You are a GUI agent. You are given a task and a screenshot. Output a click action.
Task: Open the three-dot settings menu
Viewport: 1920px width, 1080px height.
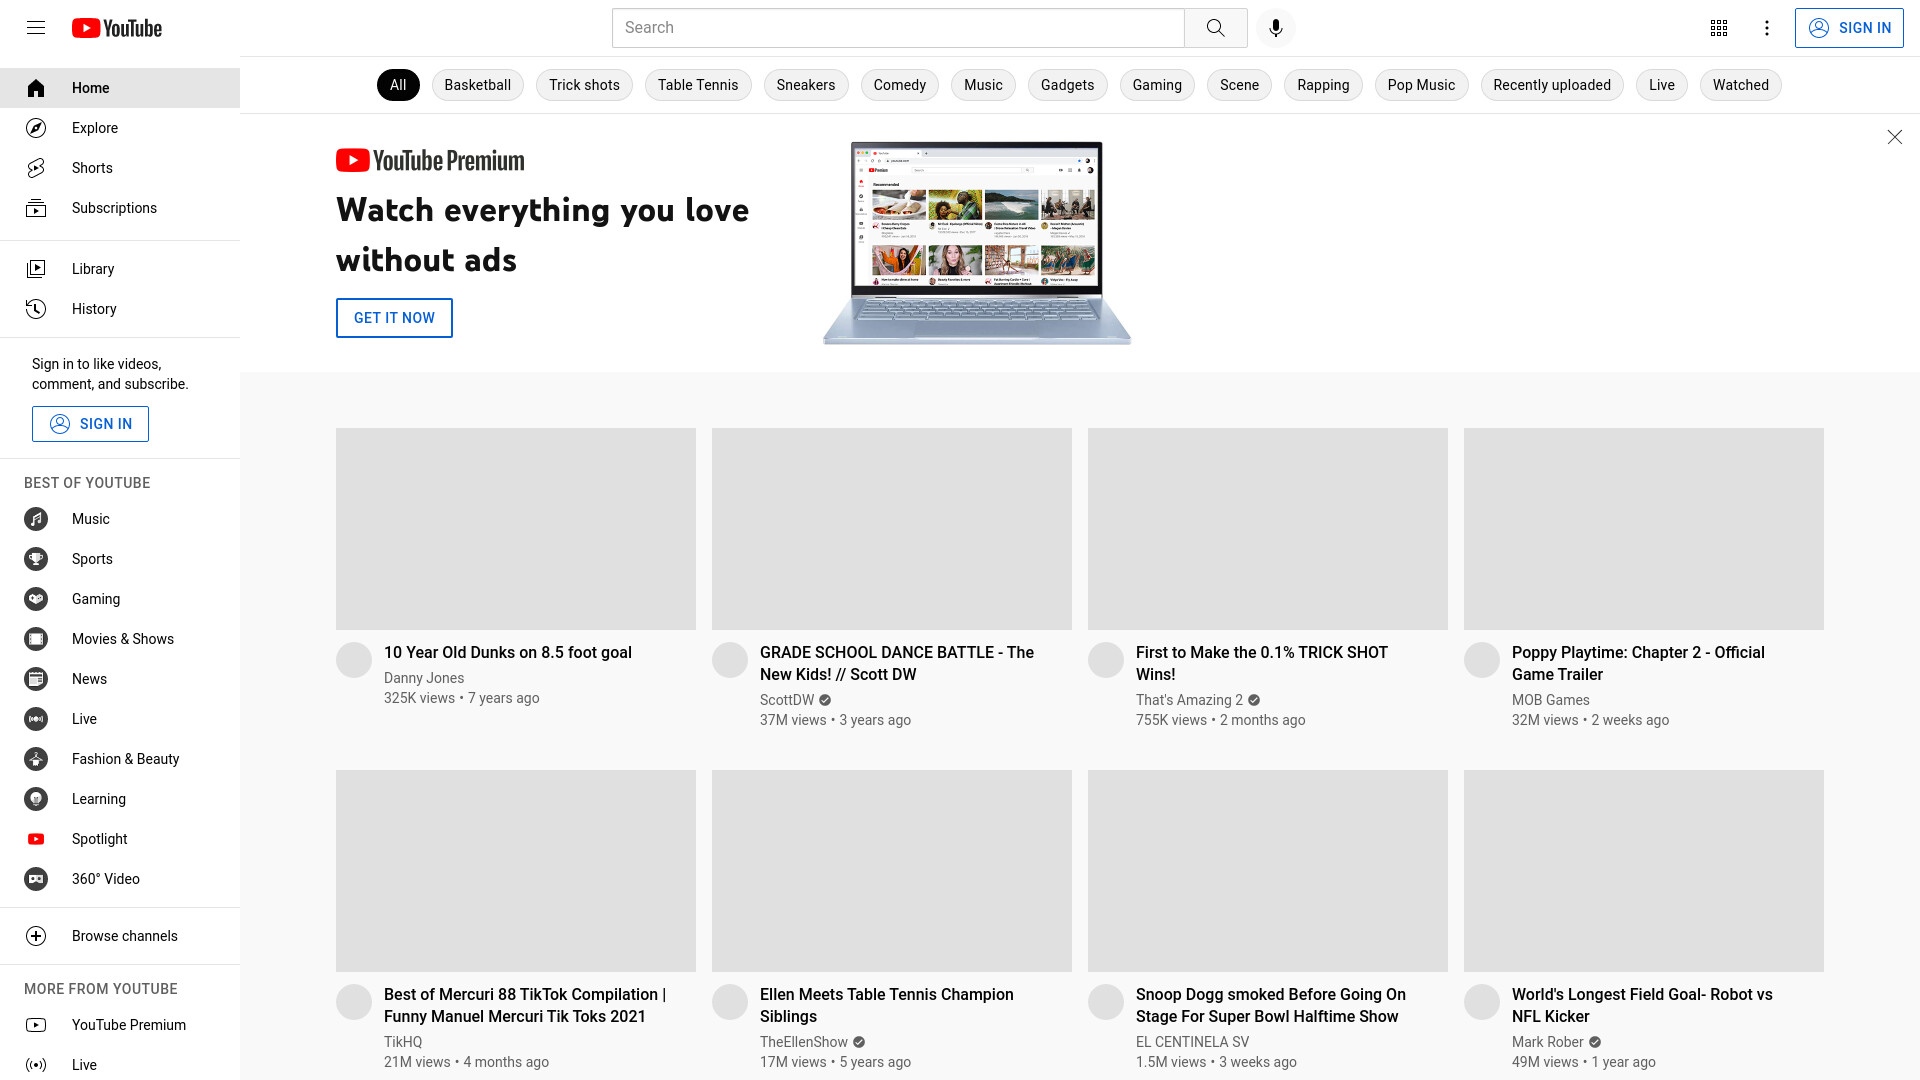[x=1767, y=28]
